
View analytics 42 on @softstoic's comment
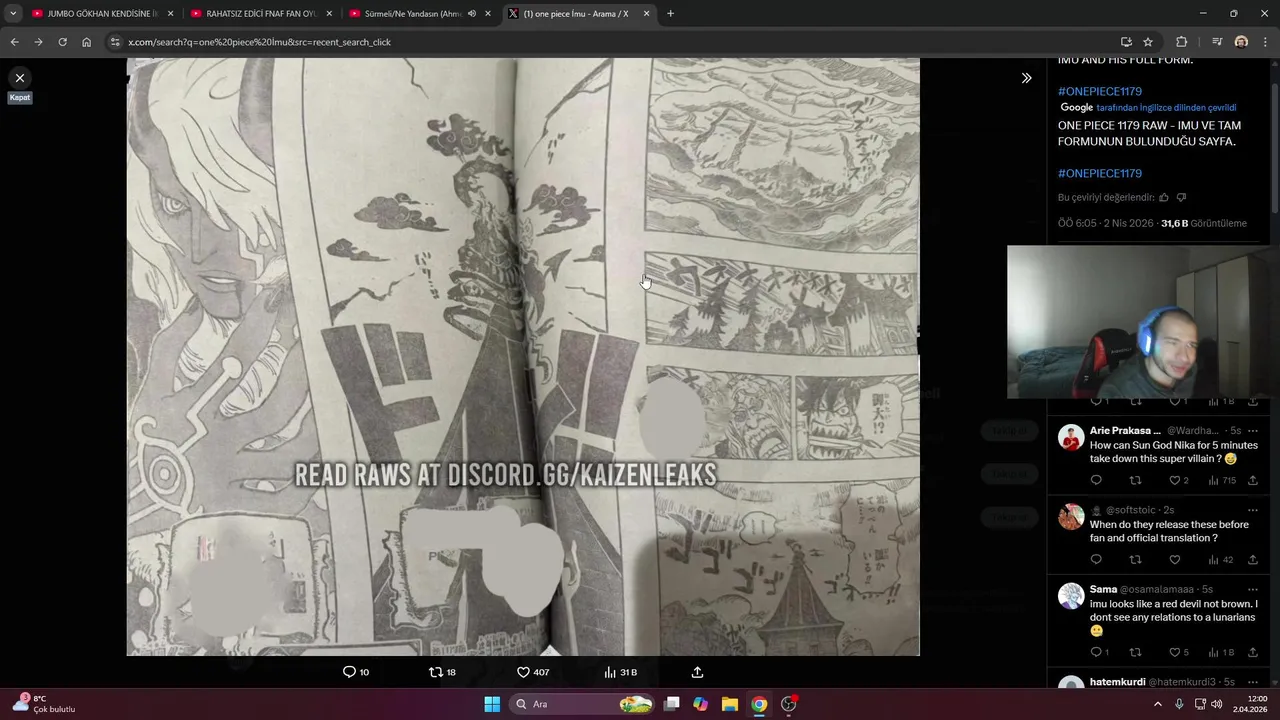[1221, 560]
